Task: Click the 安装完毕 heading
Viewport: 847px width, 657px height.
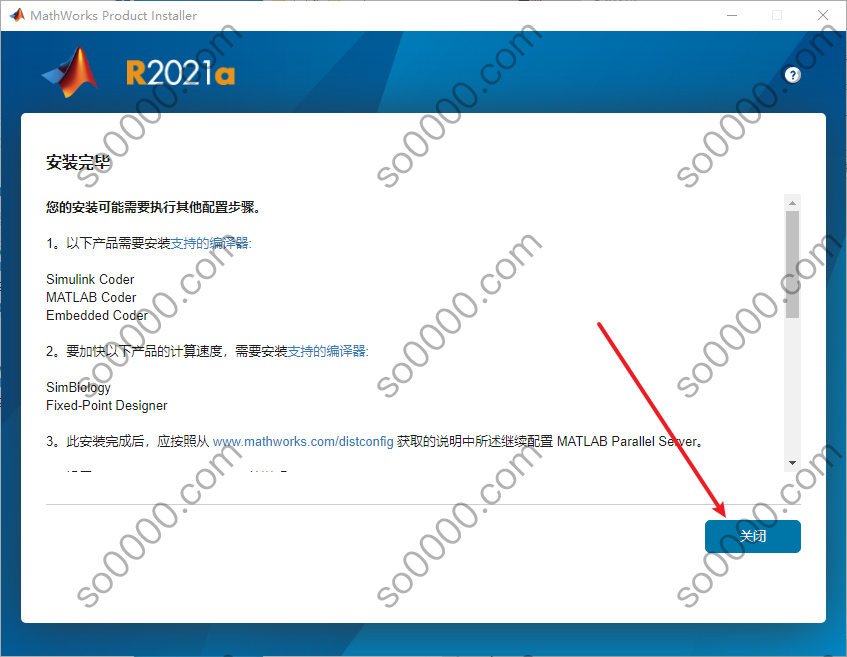Action: click(78, 162)
